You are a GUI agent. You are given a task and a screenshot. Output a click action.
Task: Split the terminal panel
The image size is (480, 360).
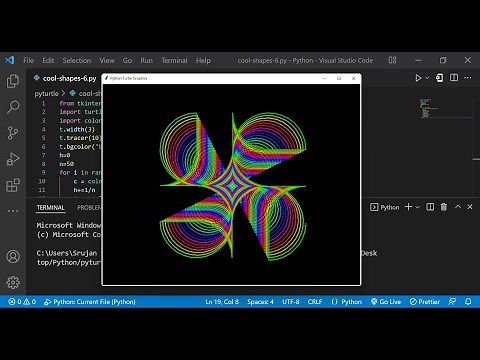click(430, 207)
